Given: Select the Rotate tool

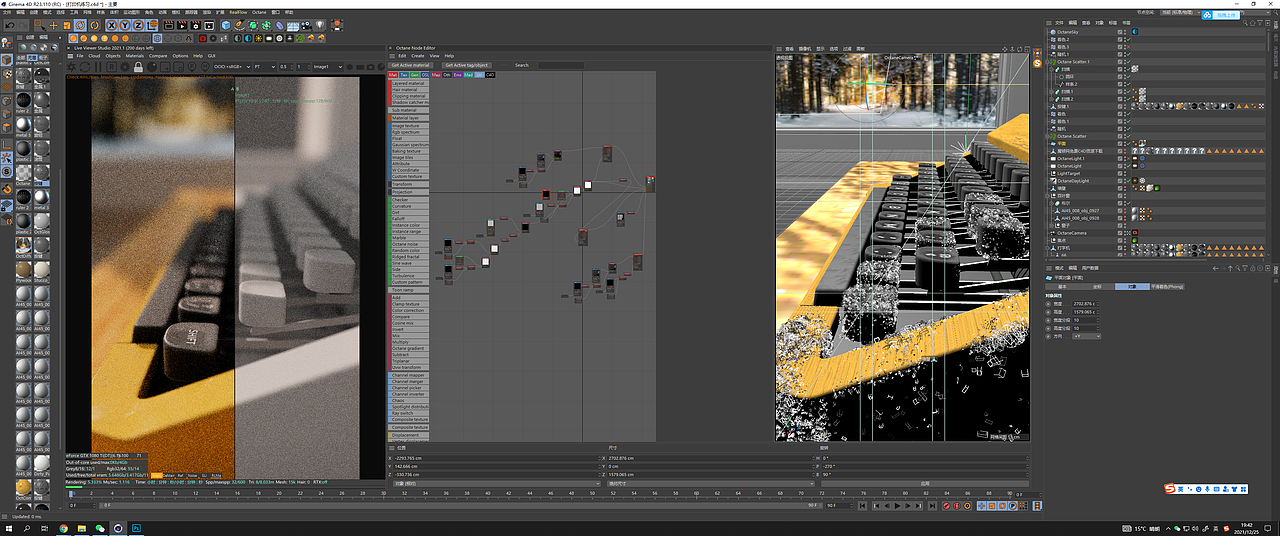Looking at the screenshot, I should coord(80,25).
